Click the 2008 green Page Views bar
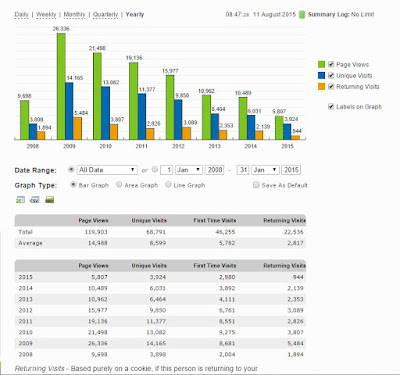The width and height of the screenshot is (400, 375). coord(24,120)
